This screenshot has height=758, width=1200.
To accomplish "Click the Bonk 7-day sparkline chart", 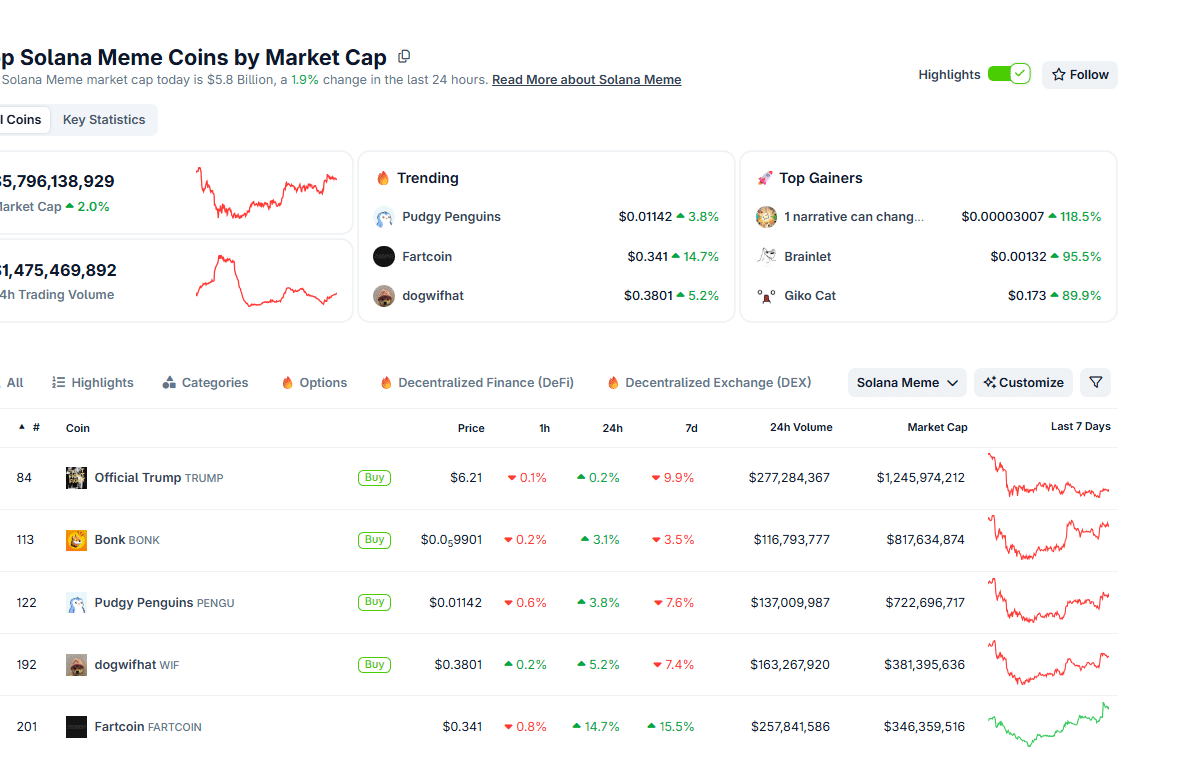I will pyautogui.click(x=1048, y=539).
